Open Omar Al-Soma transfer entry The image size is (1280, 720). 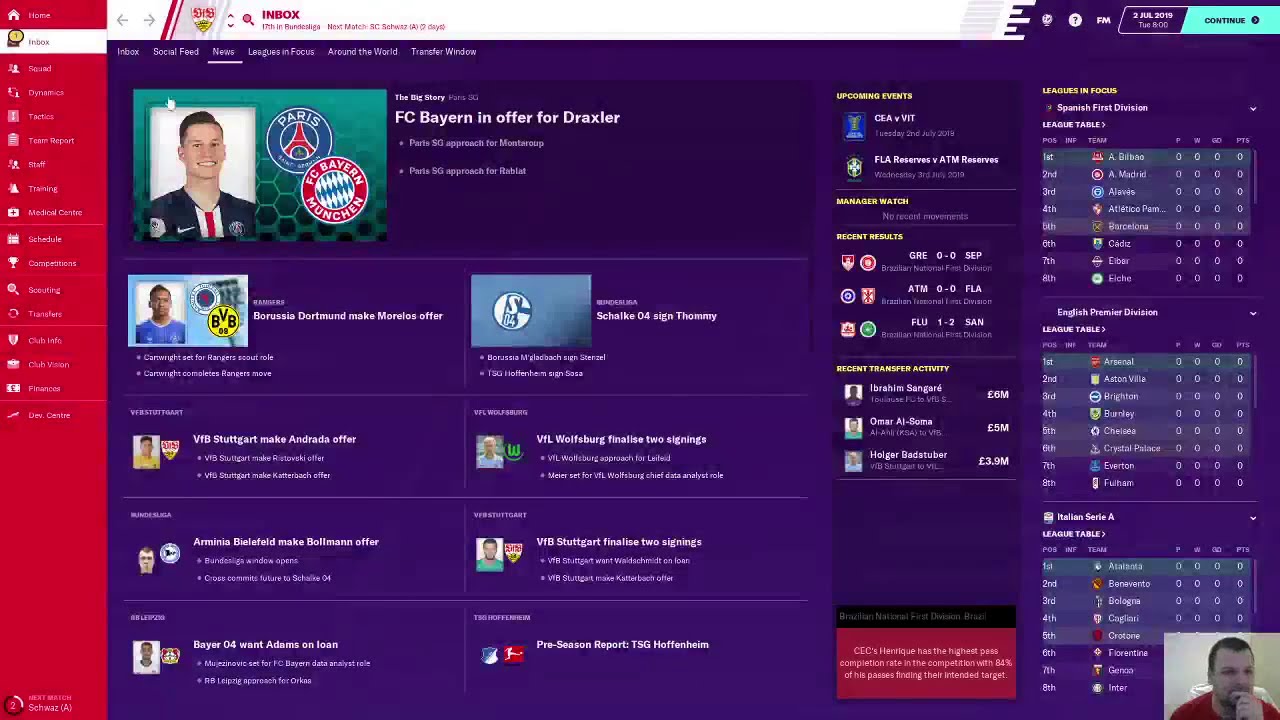click(x=926, y=427)
